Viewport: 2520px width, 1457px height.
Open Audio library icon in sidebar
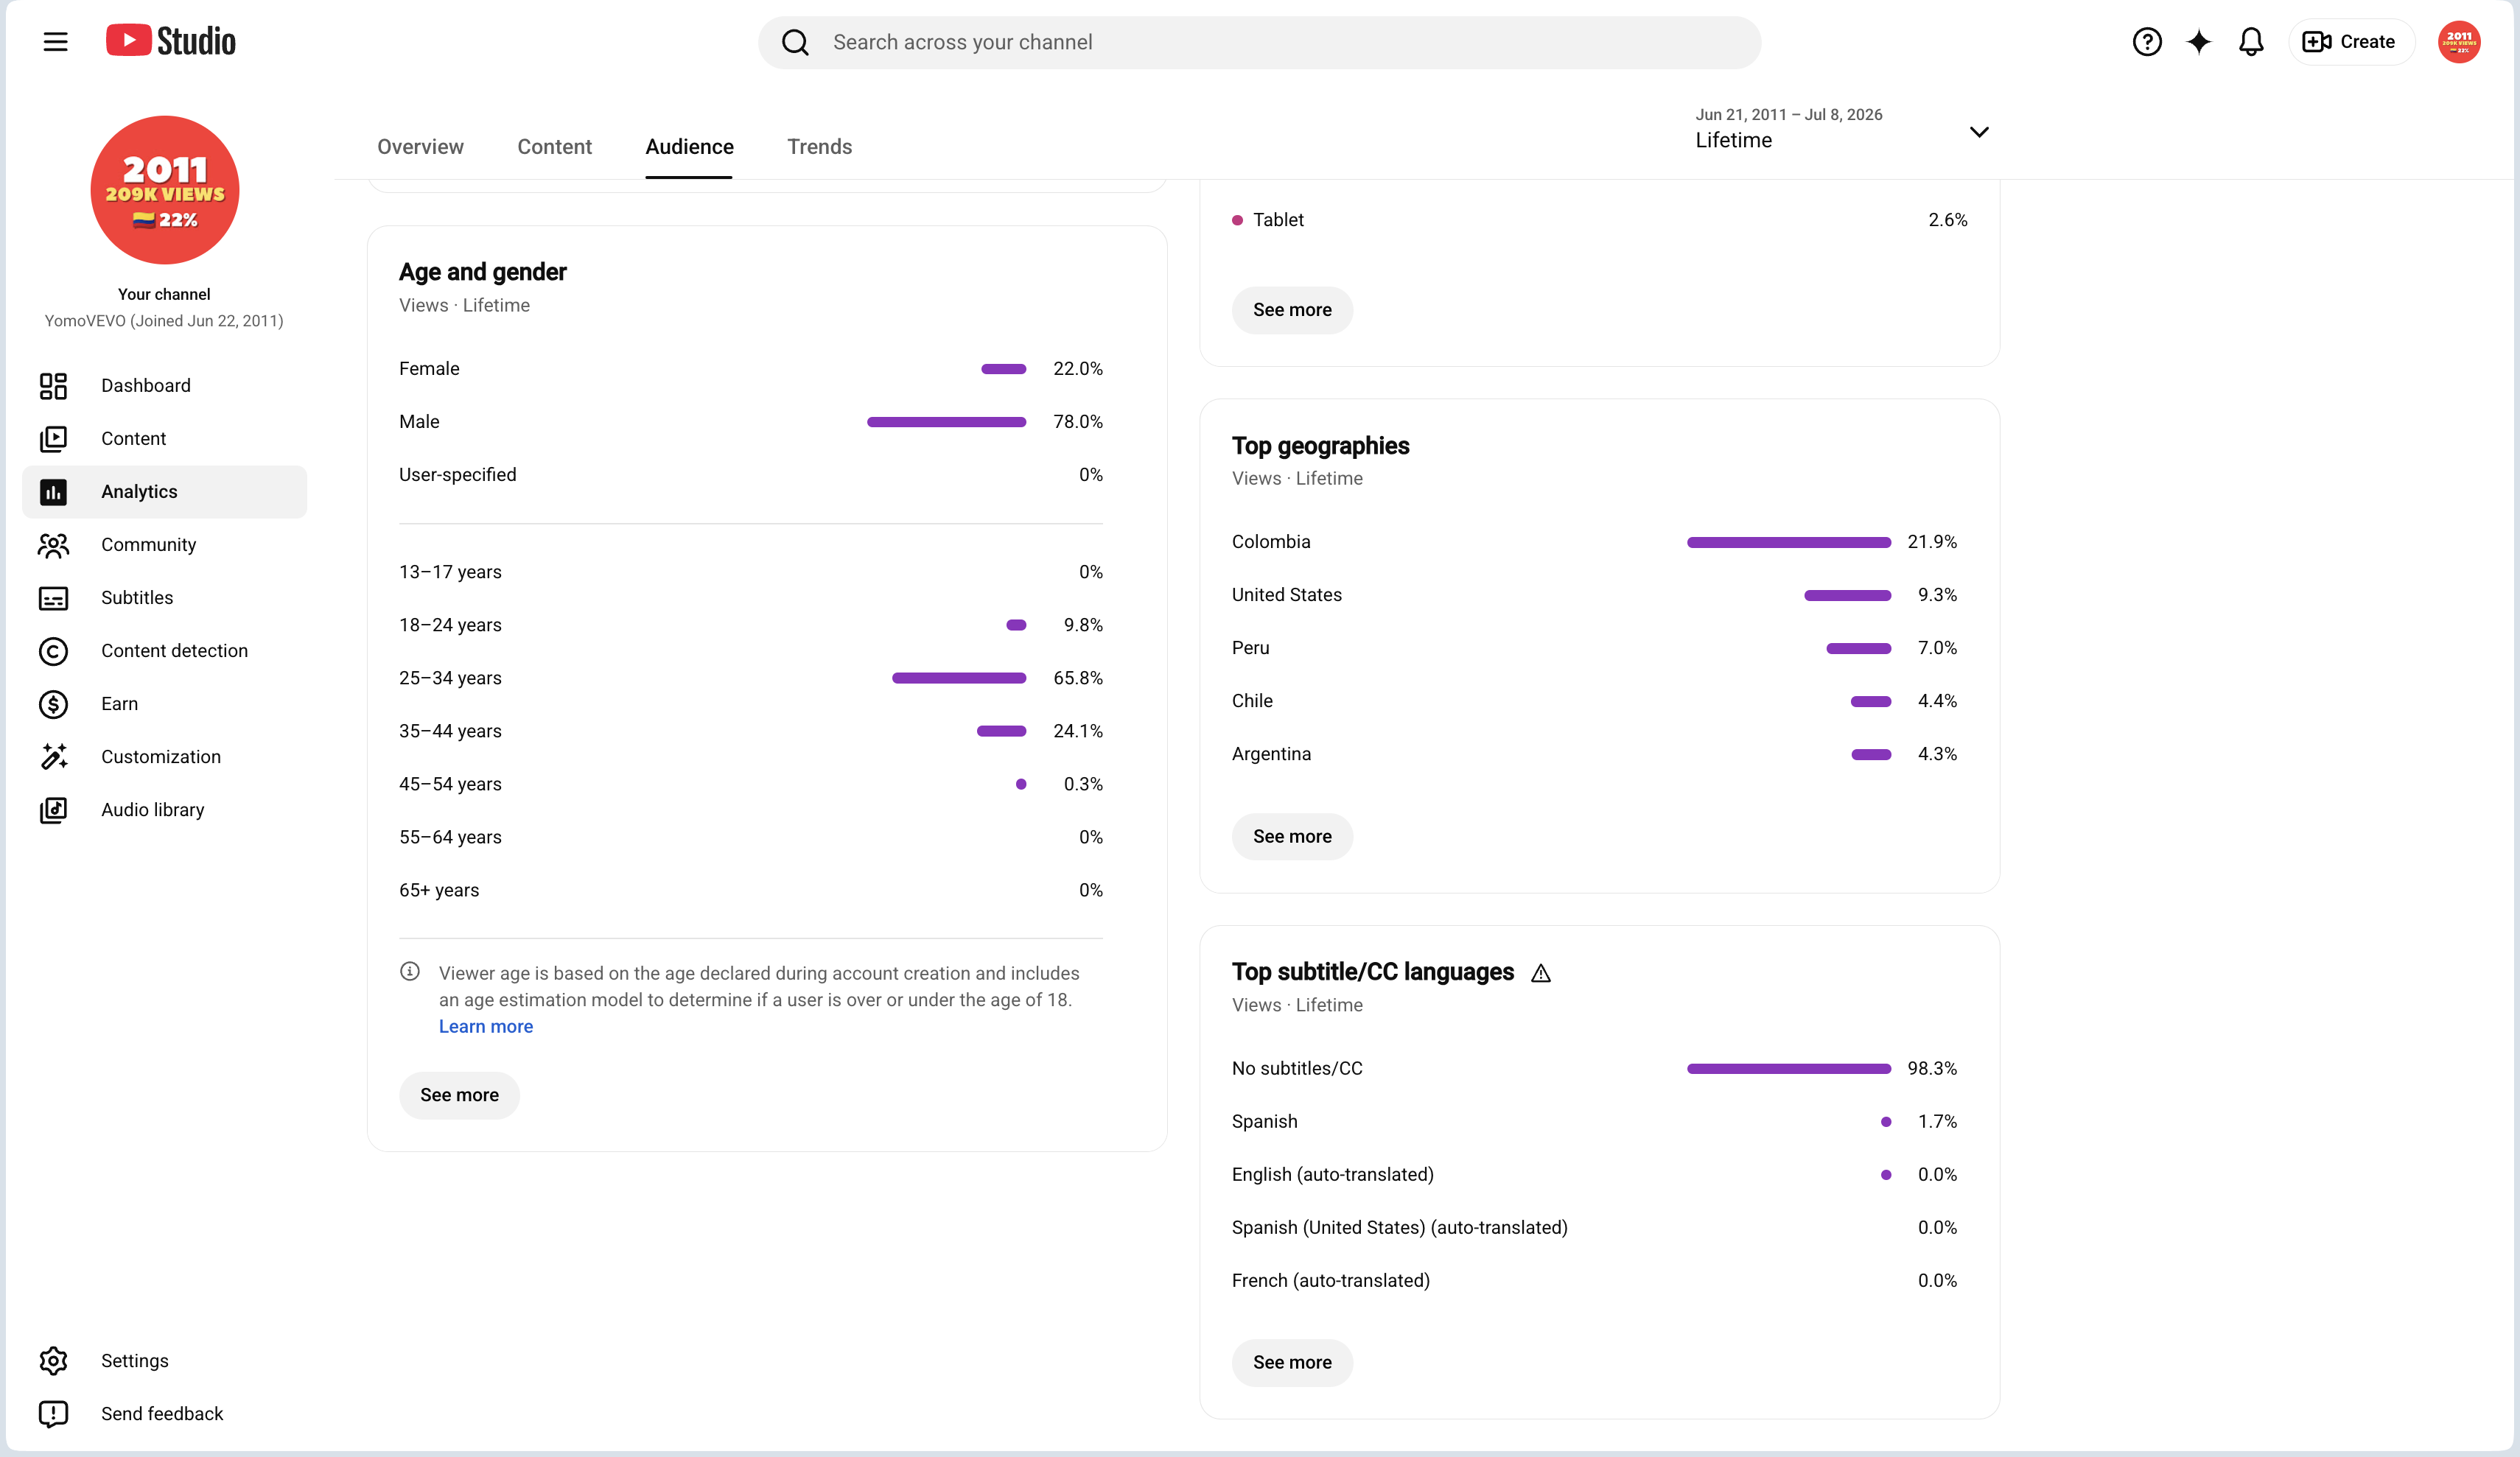(x=53, y=810)
